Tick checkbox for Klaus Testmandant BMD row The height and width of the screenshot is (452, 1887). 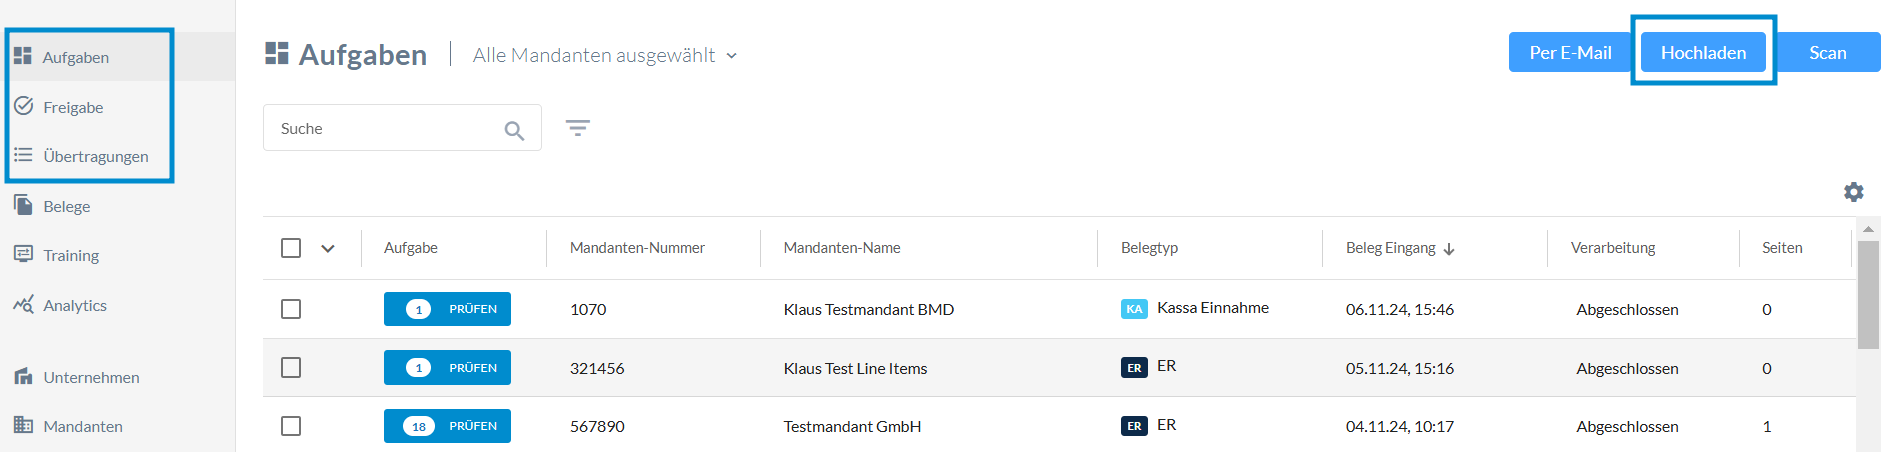291,309
